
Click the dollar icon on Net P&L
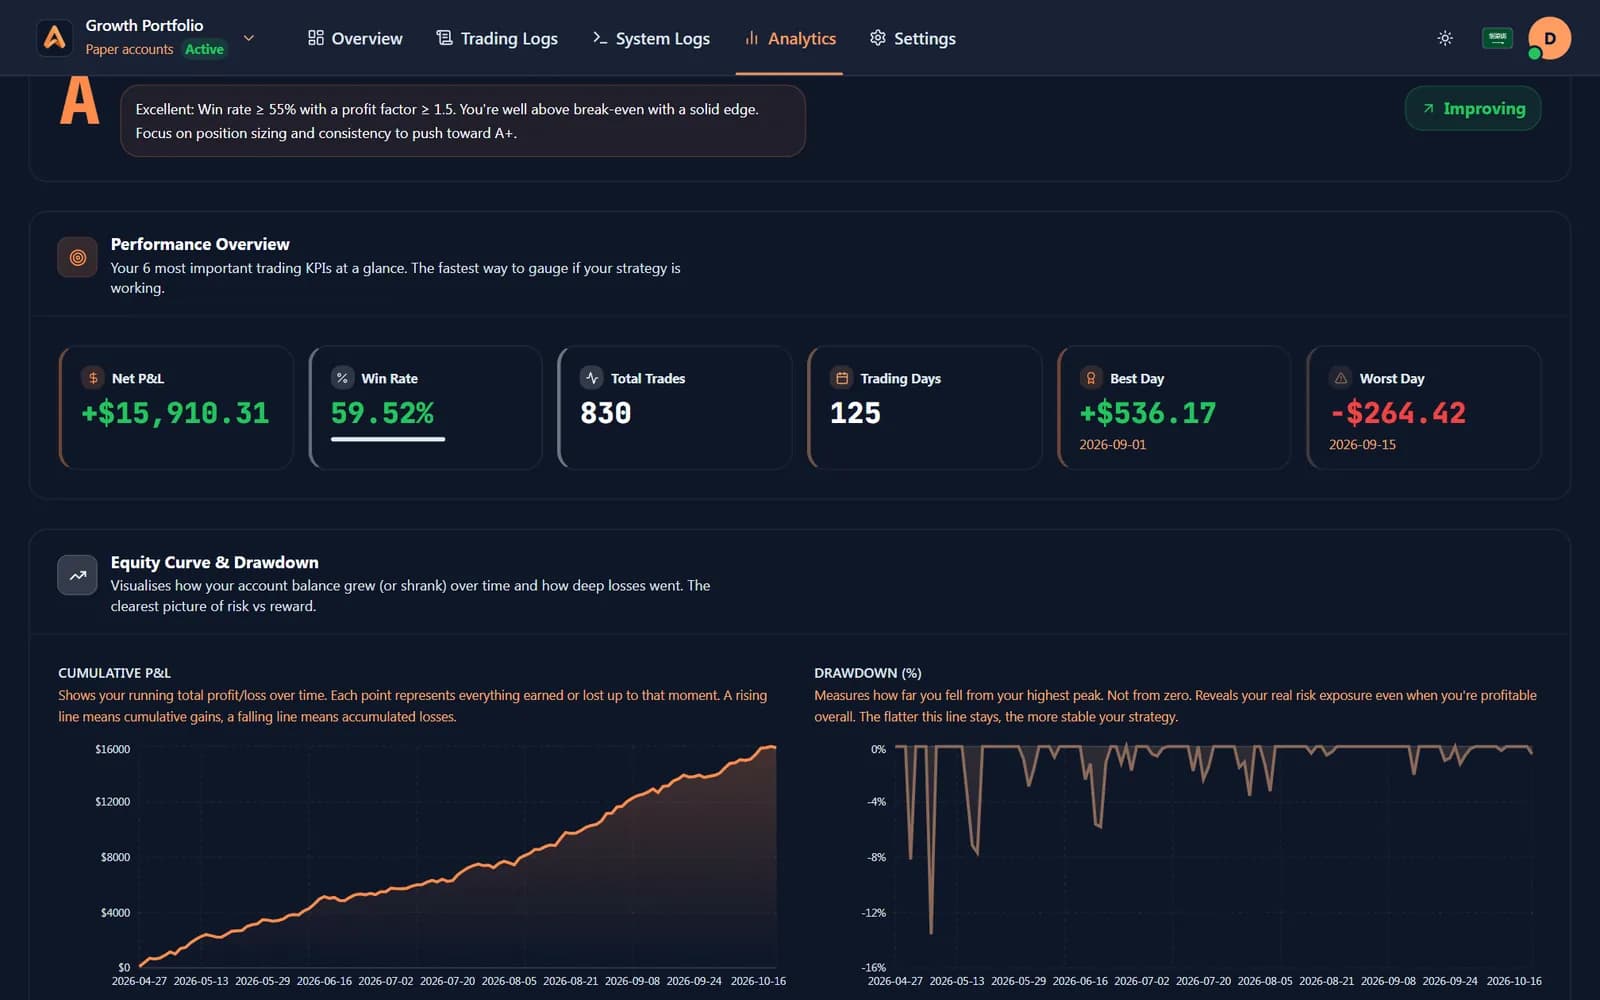coord(93,378)
